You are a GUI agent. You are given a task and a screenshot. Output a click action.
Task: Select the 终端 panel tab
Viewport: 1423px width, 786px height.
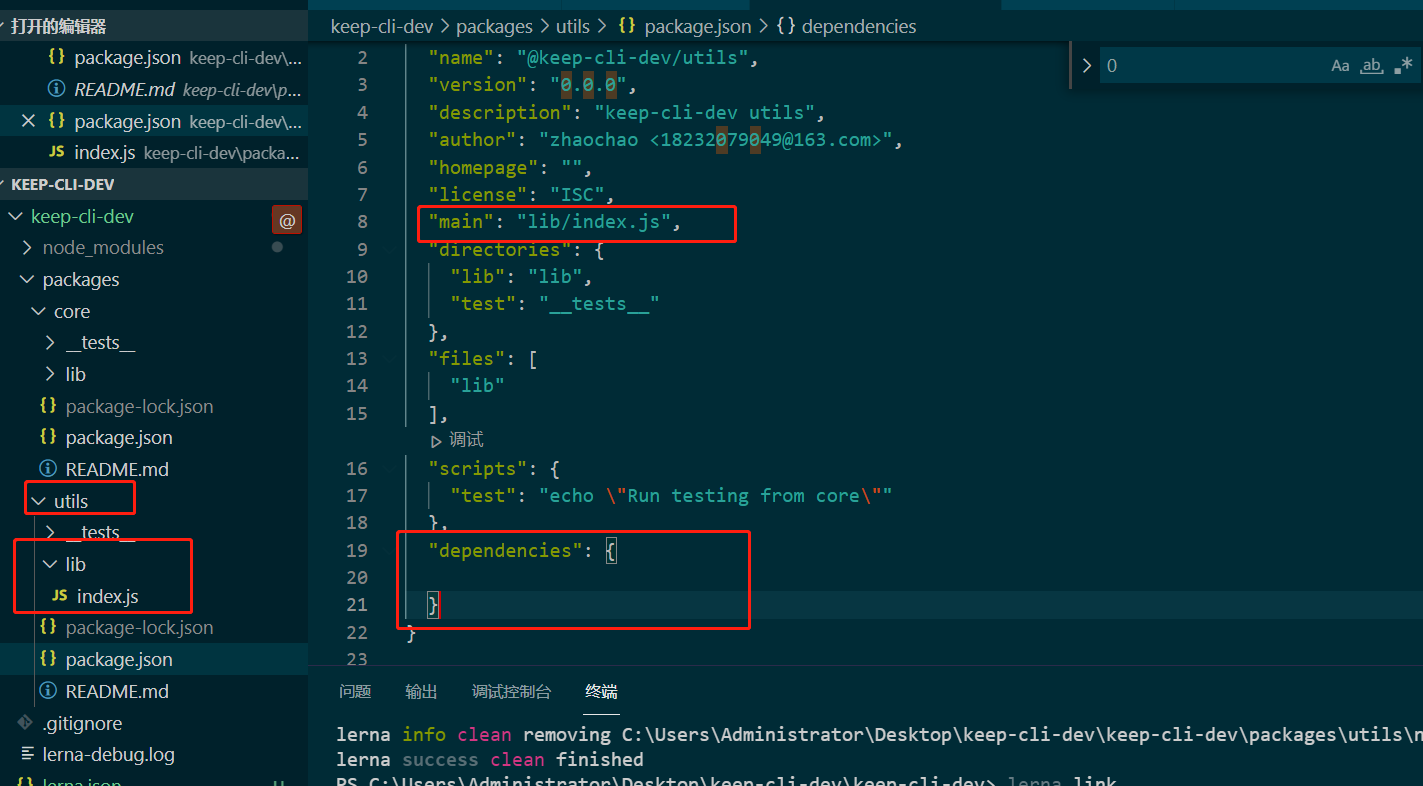click(x=601, y=691)
